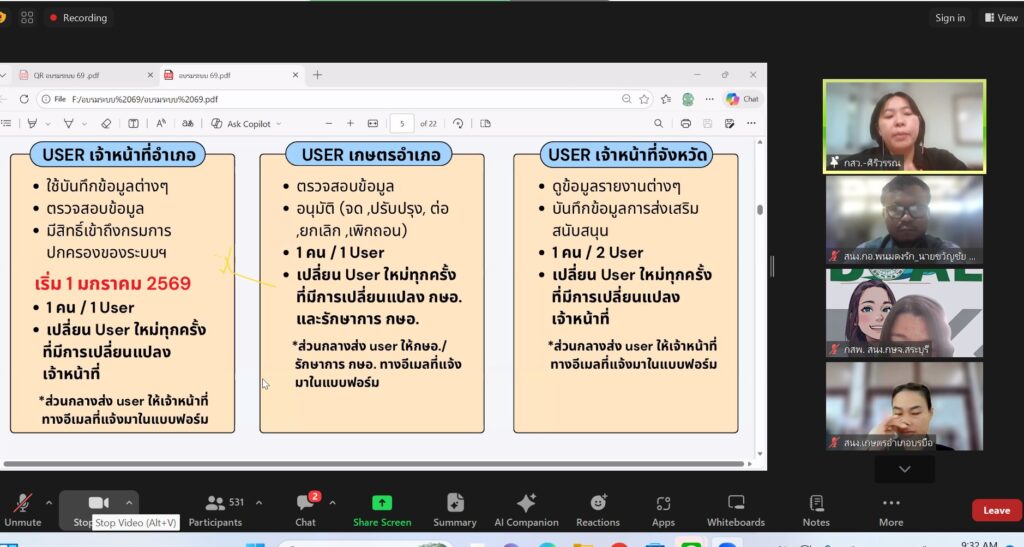Unmute the microphone in Zoom
The height and width of the screenshot is (547, 1024).
(x=22, y=506)
